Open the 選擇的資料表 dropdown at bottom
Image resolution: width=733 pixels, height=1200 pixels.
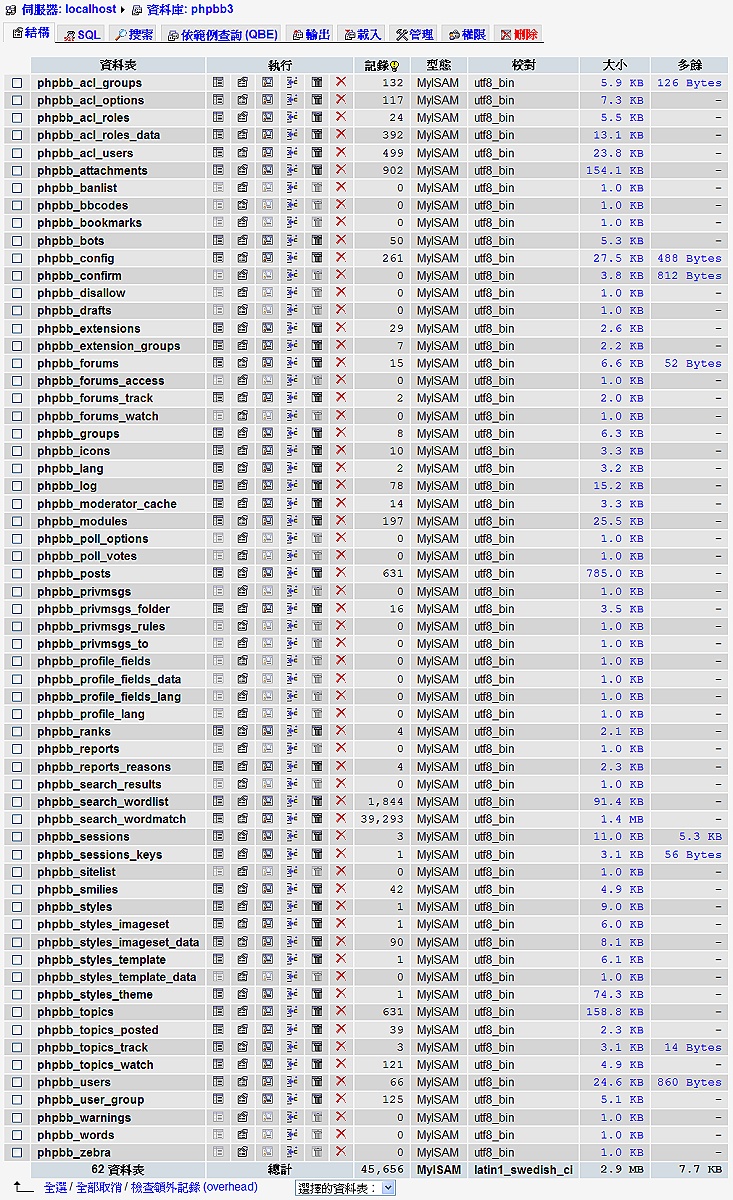pos(345,1188)
